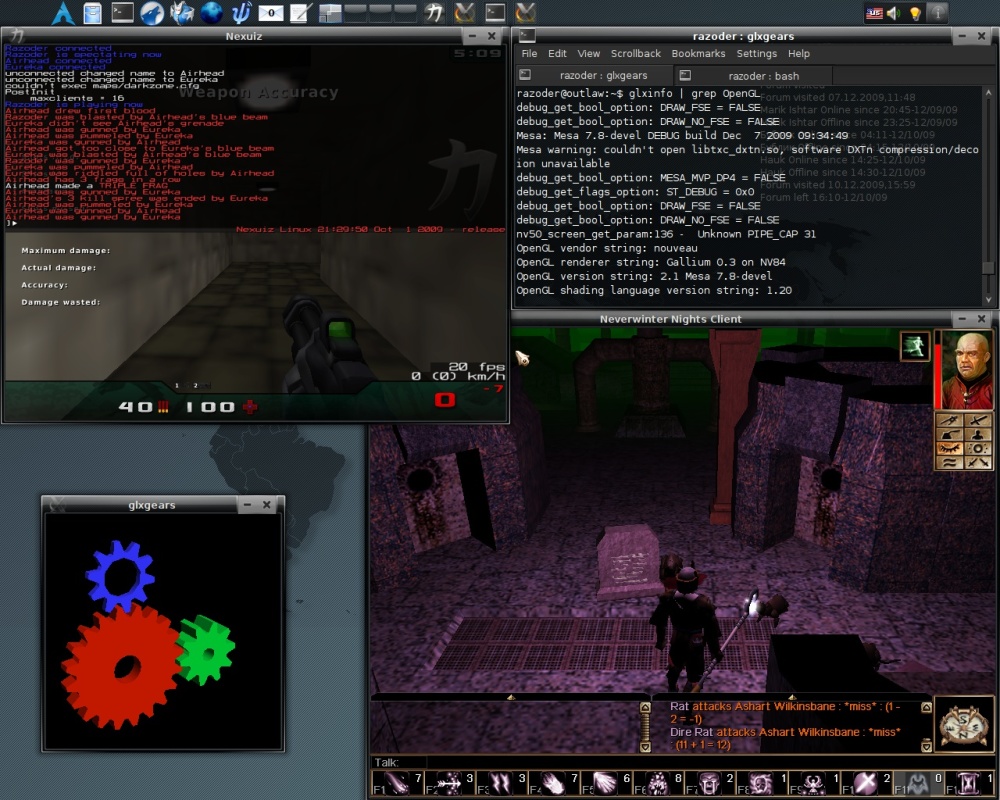Open the Neverwinter Nights compass
The height and width of the screenshot is (800, 1000).
coord(964,725)
